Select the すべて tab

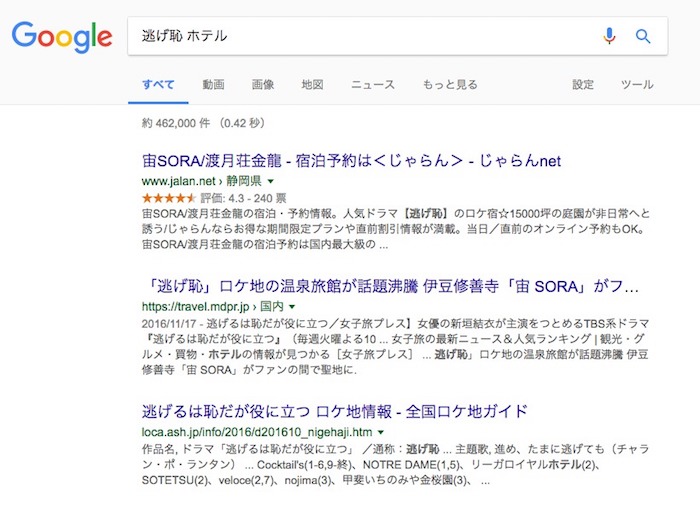tap(158, 85)
